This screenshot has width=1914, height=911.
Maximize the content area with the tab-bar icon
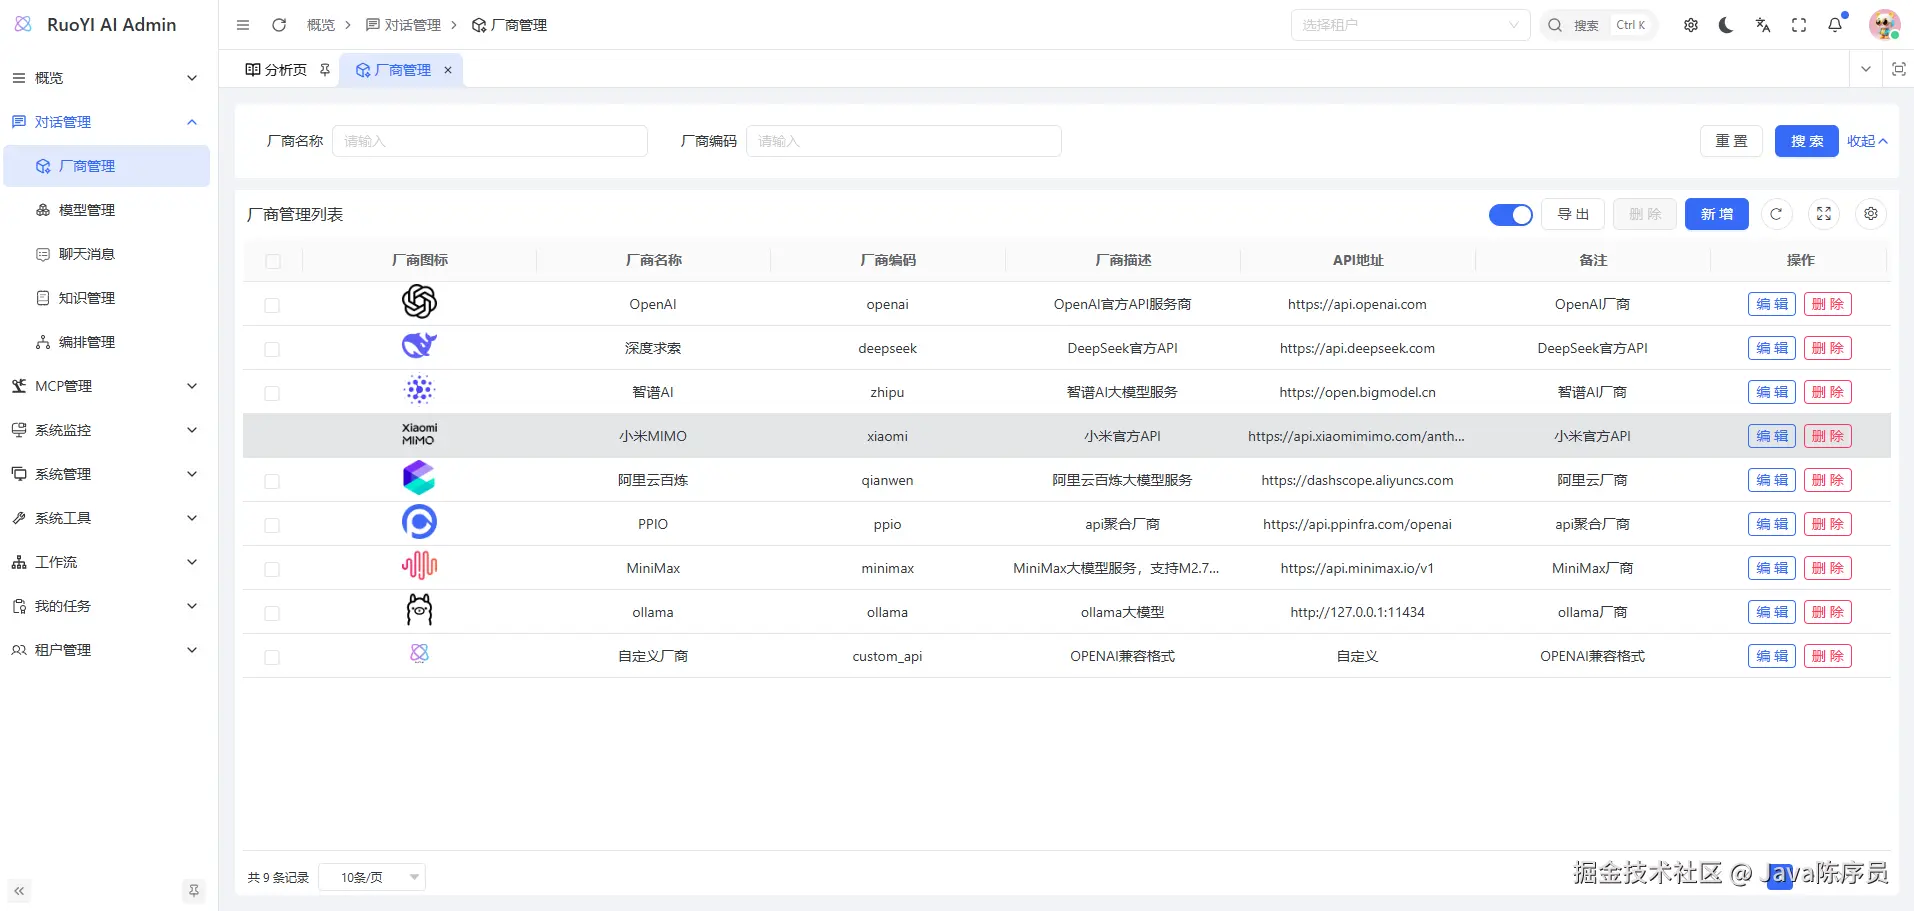pyautogui.click(x=1898, y=69)
